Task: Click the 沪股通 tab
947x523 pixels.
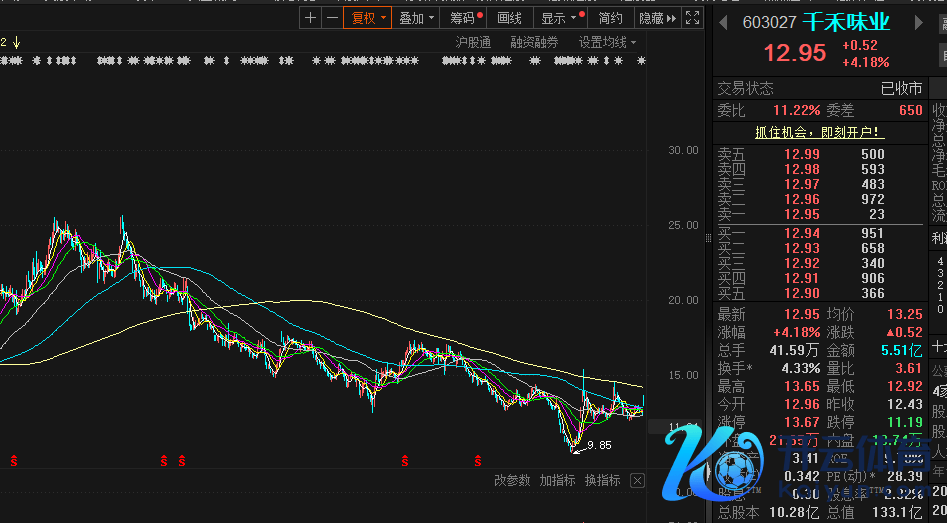Action: click(x=473, y=42)
